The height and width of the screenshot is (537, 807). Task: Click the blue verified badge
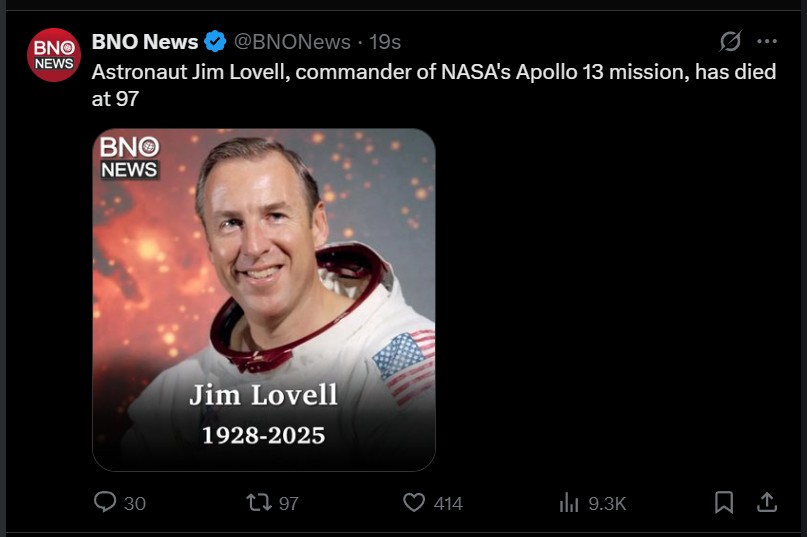coord(215,42)
